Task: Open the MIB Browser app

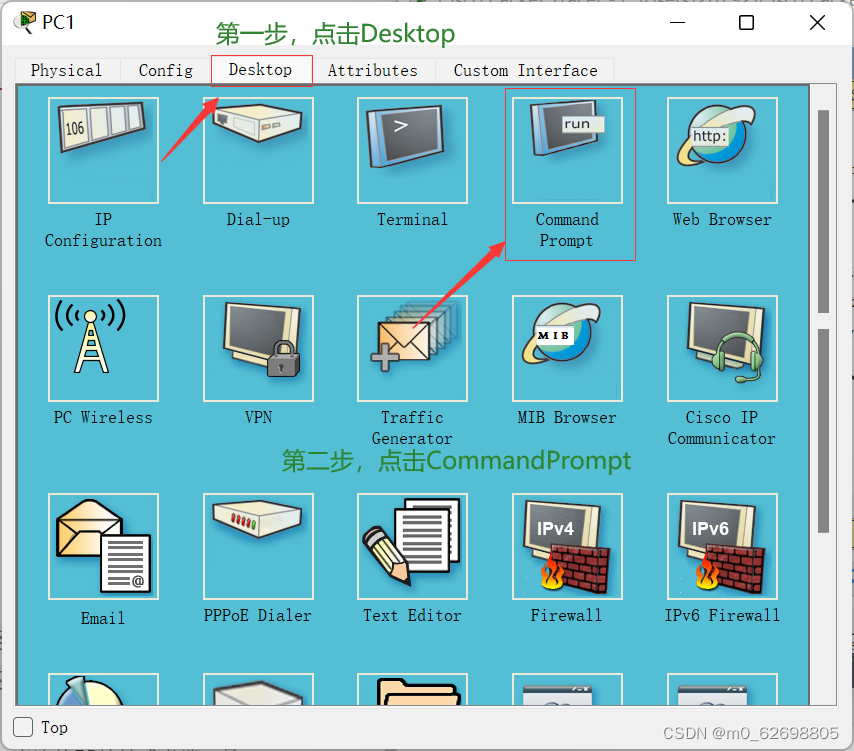Action: click(x=567, y=349)
